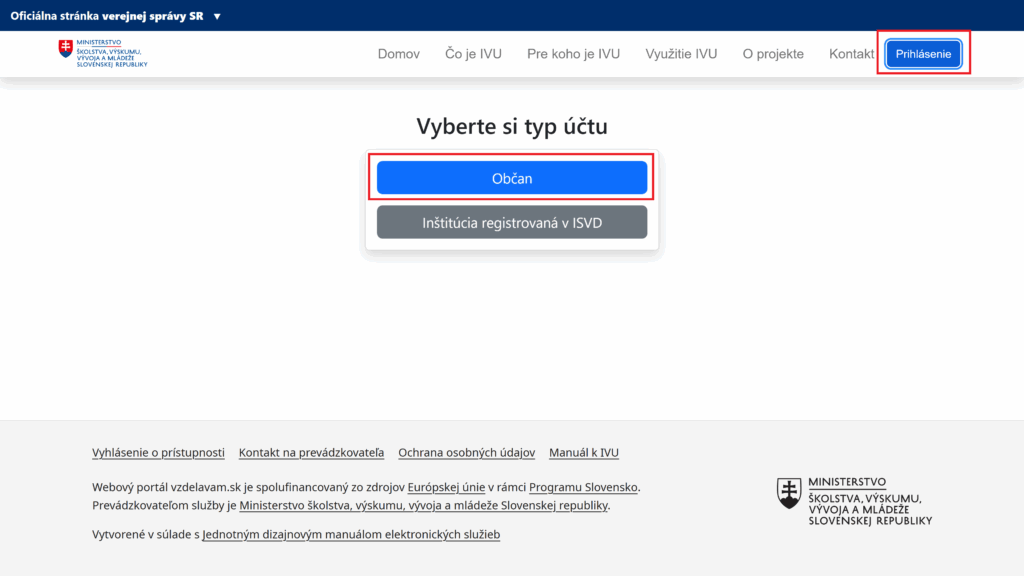The height and width of the screenshot is (576, 1024).
Task: Open the Pre koho je IVU page
Action: [573, 54]
